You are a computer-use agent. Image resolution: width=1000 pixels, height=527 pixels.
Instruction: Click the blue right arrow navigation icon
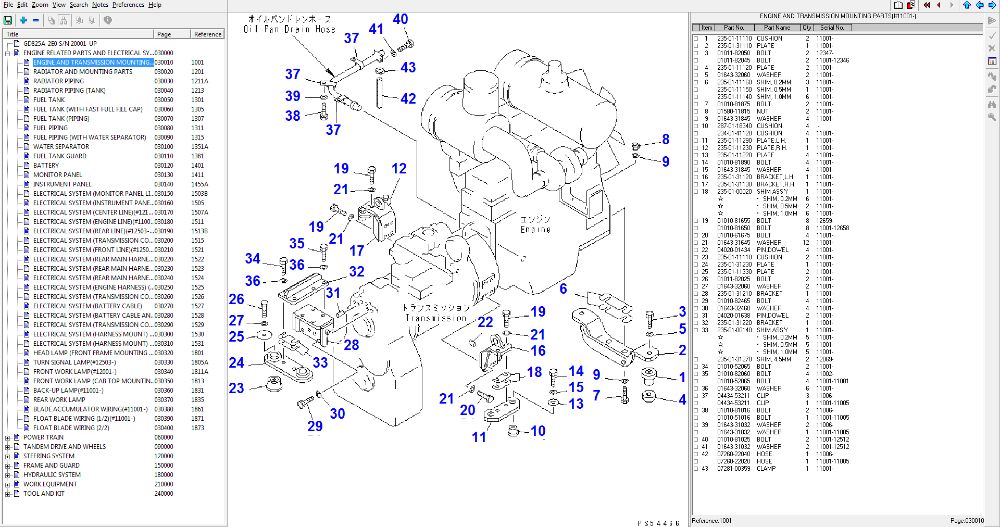point(992,5)
